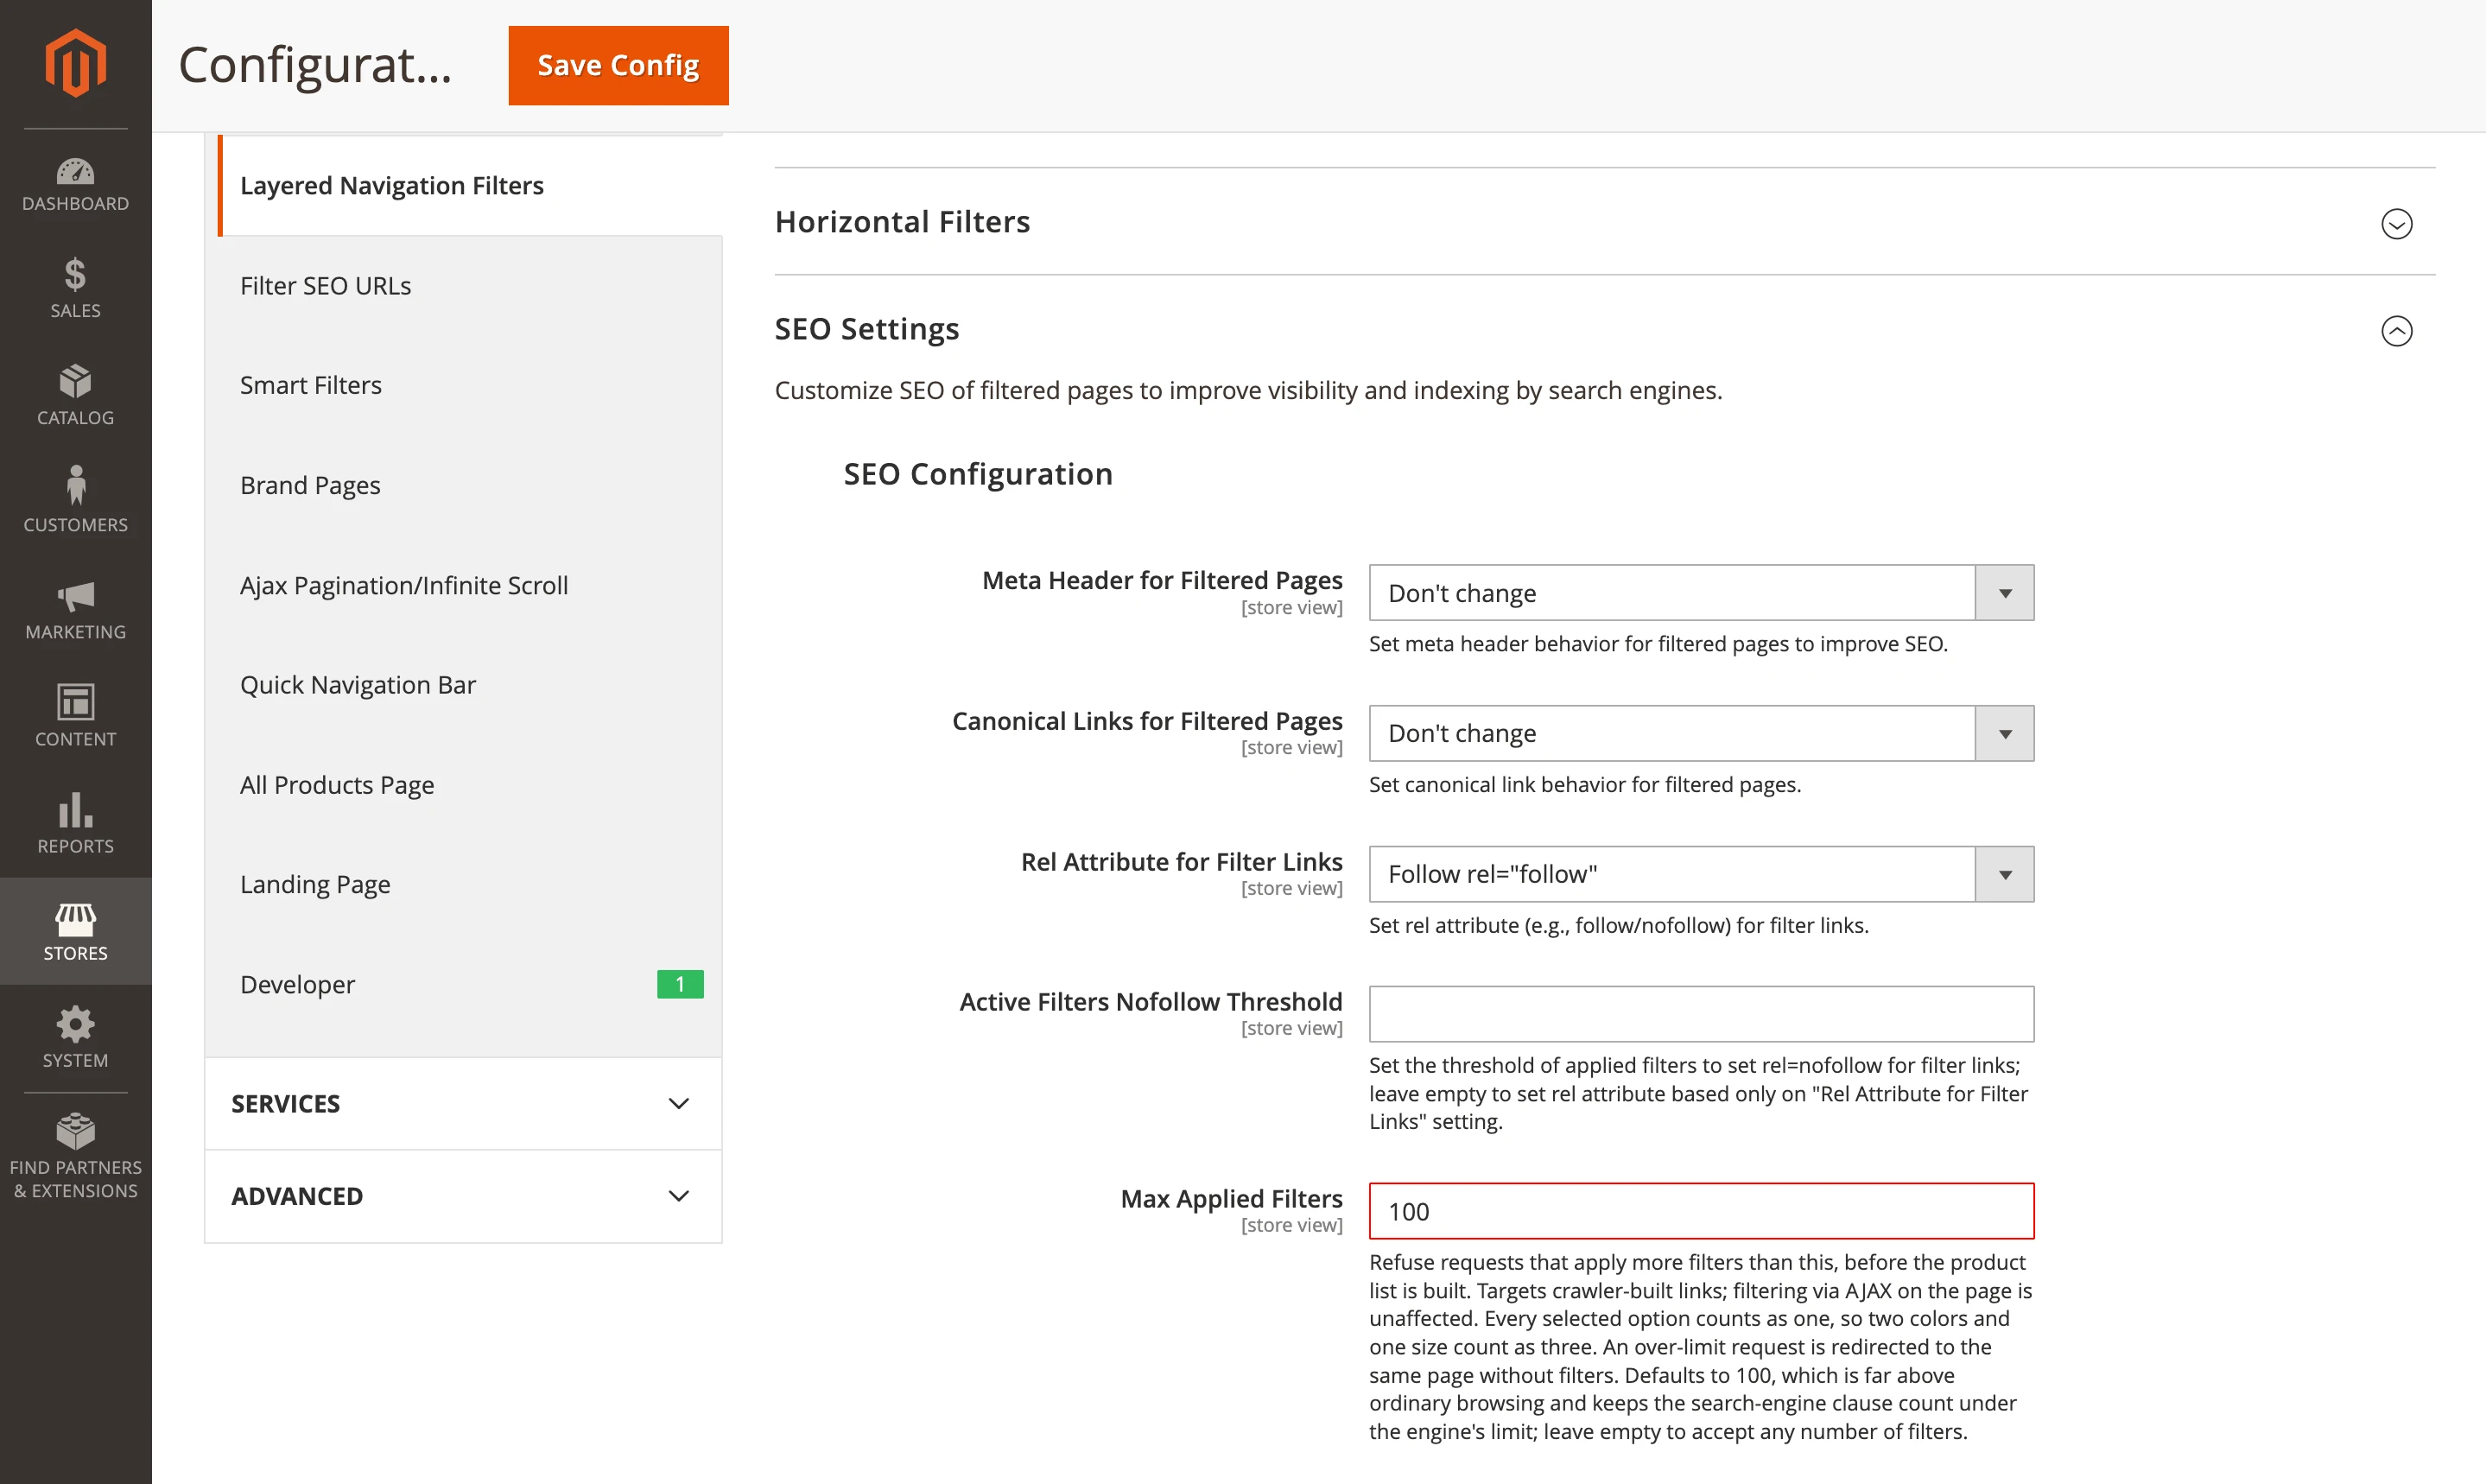The height and width of the screenshot is (1484, 2486).
Task: Click the Max Applied Filters field
Action: point(1700,1211)
